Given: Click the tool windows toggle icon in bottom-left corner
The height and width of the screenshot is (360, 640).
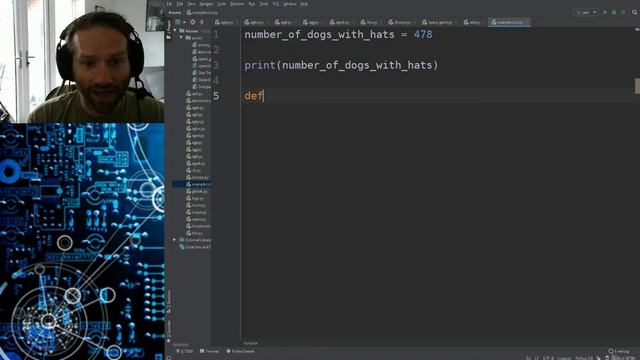Looking at the screenshot, I should [169, 358].
